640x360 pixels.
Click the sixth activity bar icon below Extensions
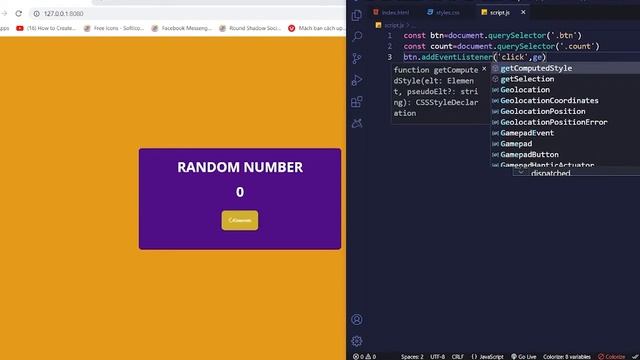[357, 123]
